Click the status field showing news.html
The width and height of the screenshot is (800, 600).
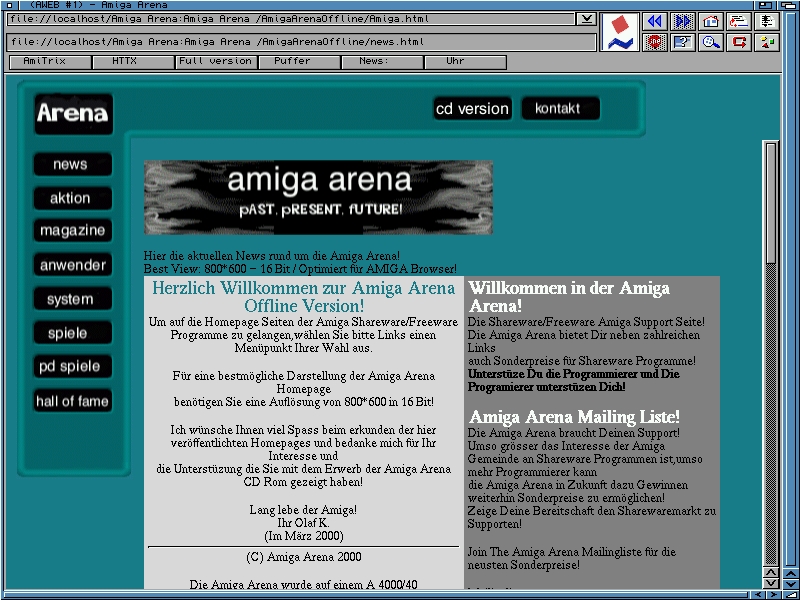click(x=302, y=42)
